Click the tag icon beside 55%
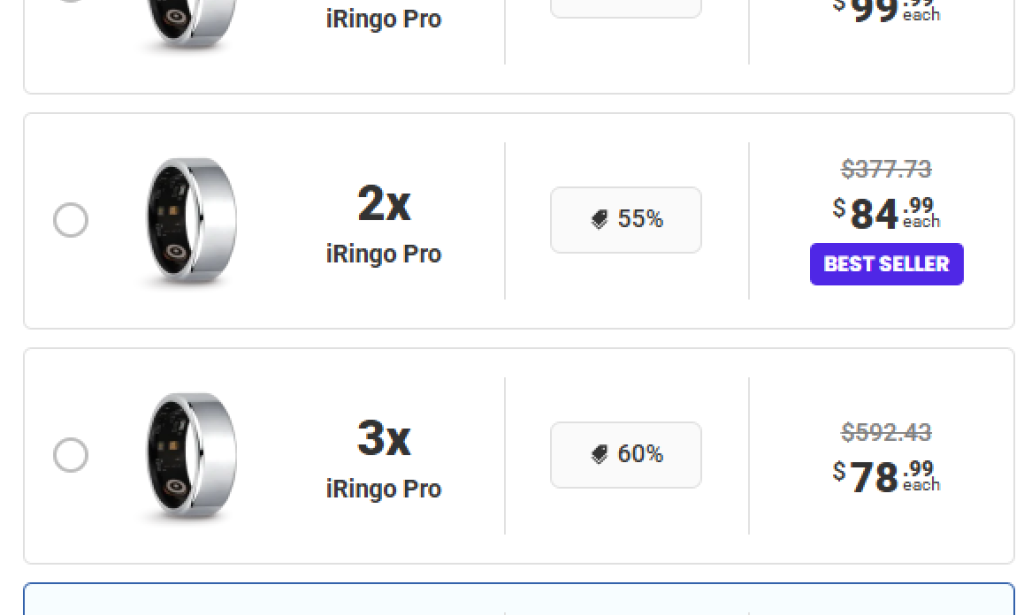 click(600, 220)
